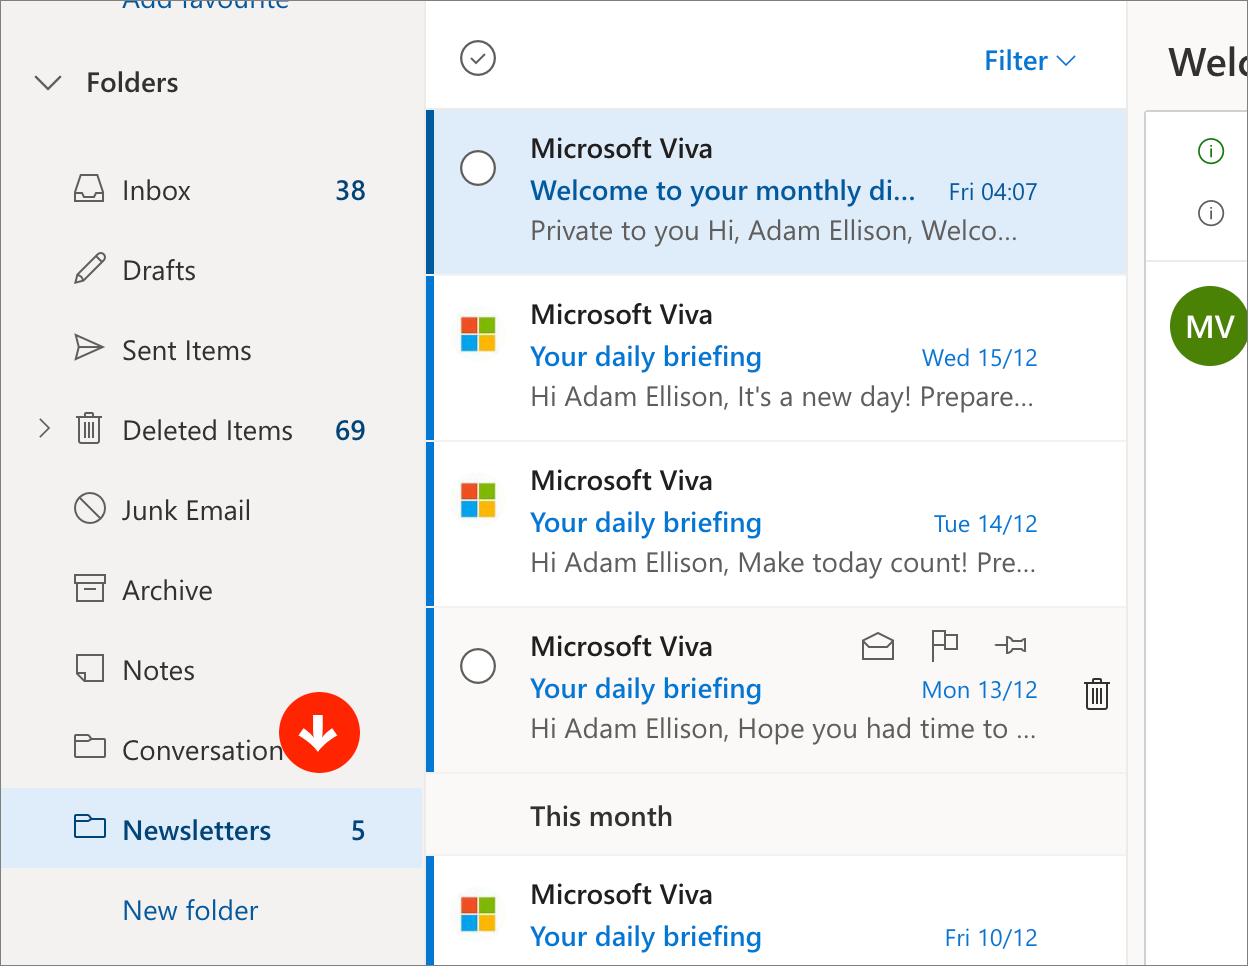Click the Microsoft Viva sender on Wed 15/12 email
Screen dimensions: 1248x966
click(x=622, y=314)
